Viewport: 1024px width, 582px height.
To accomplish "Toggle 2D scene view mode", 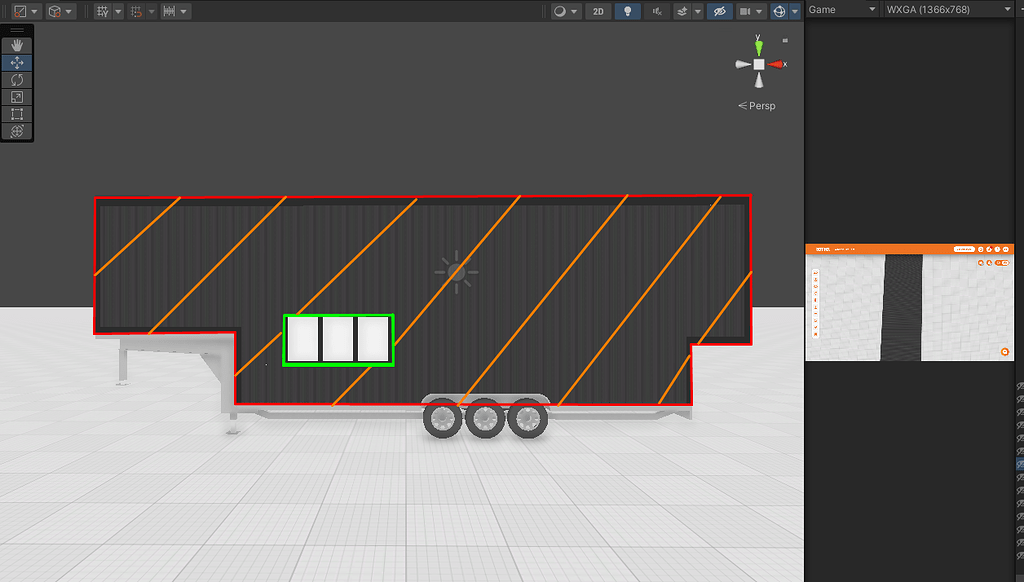I will (597, 11).
